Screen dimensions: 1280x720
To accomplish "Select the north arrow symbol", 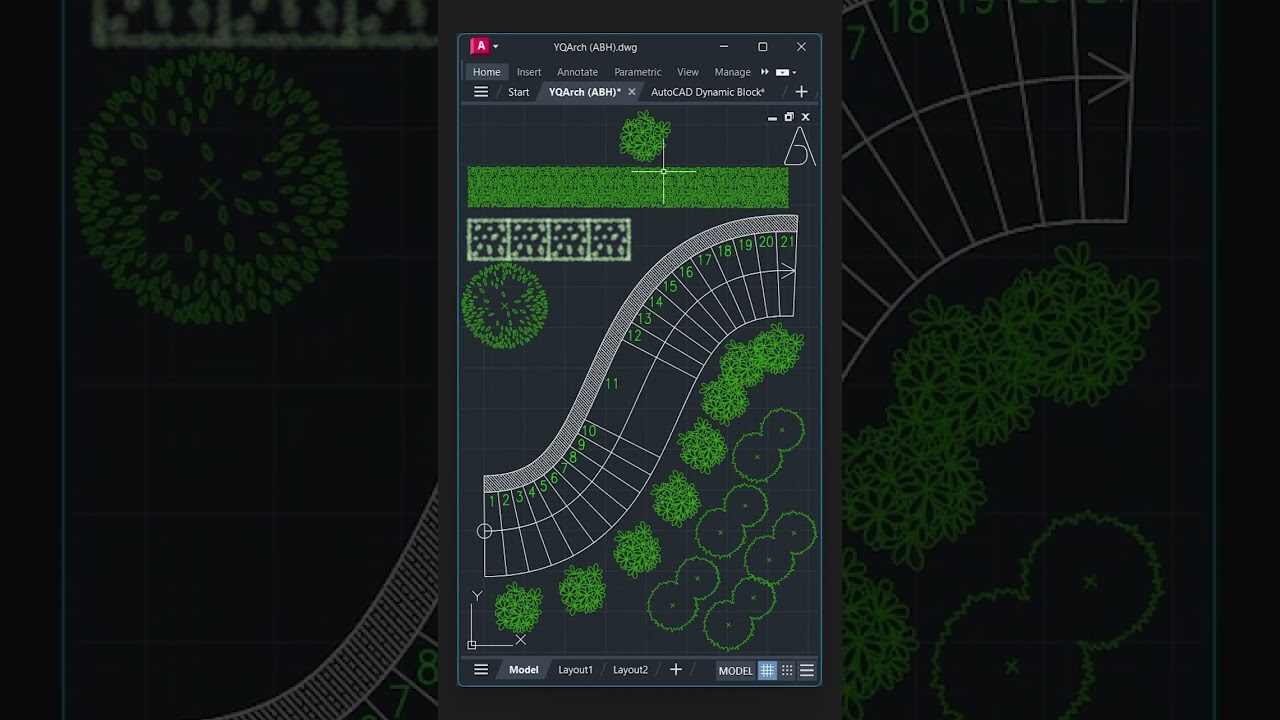I will [x=798, y=146].
